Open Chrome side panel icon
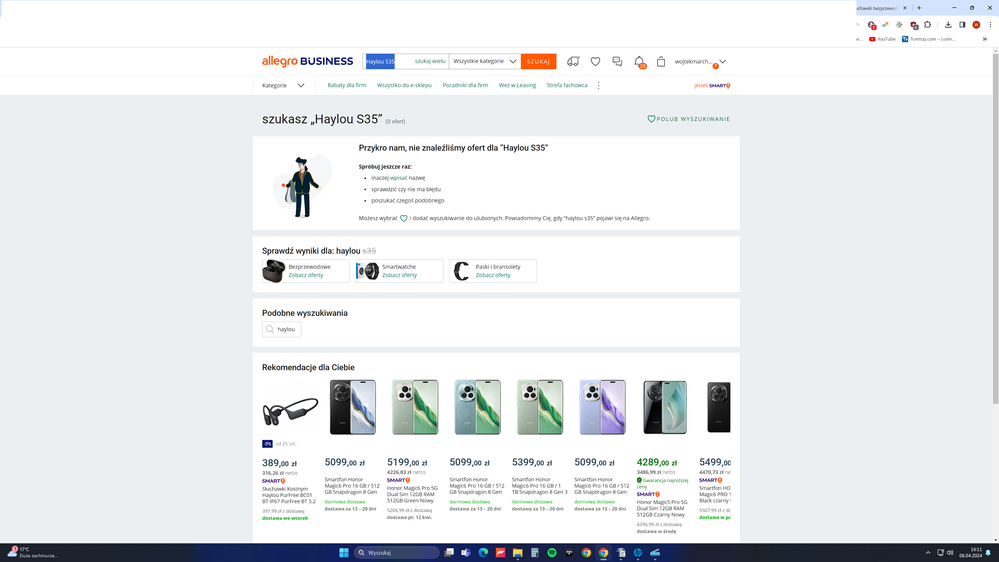 click(962, 25)
